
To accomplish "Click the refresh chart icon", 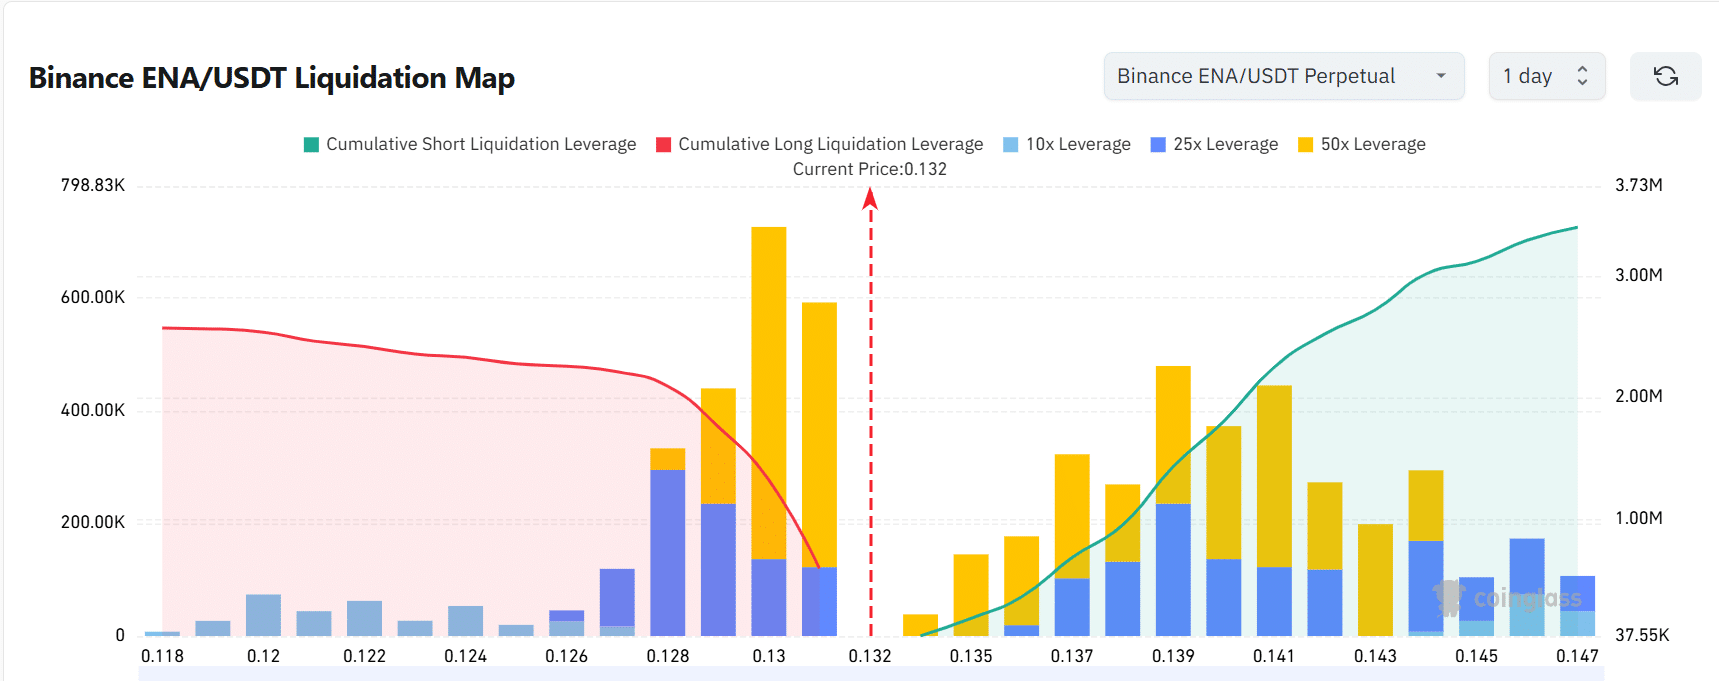I will tap(1665, 76).
